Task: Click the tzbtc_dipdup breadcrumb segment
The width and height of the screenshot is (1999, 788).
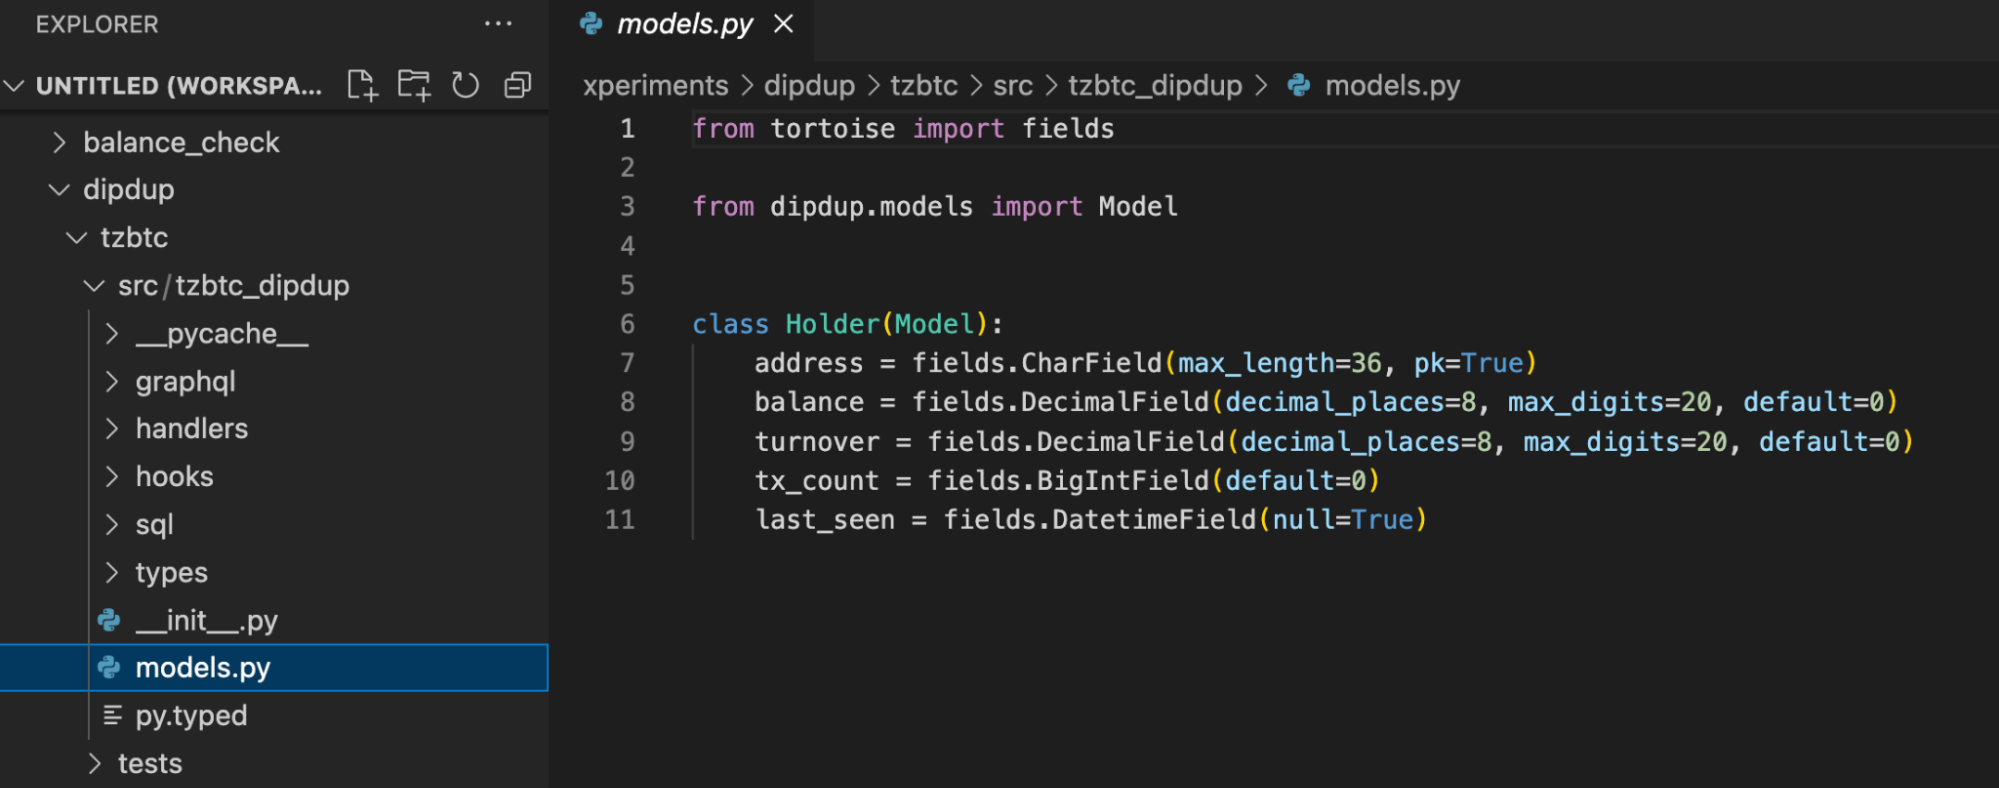Action: [1154, 86]
